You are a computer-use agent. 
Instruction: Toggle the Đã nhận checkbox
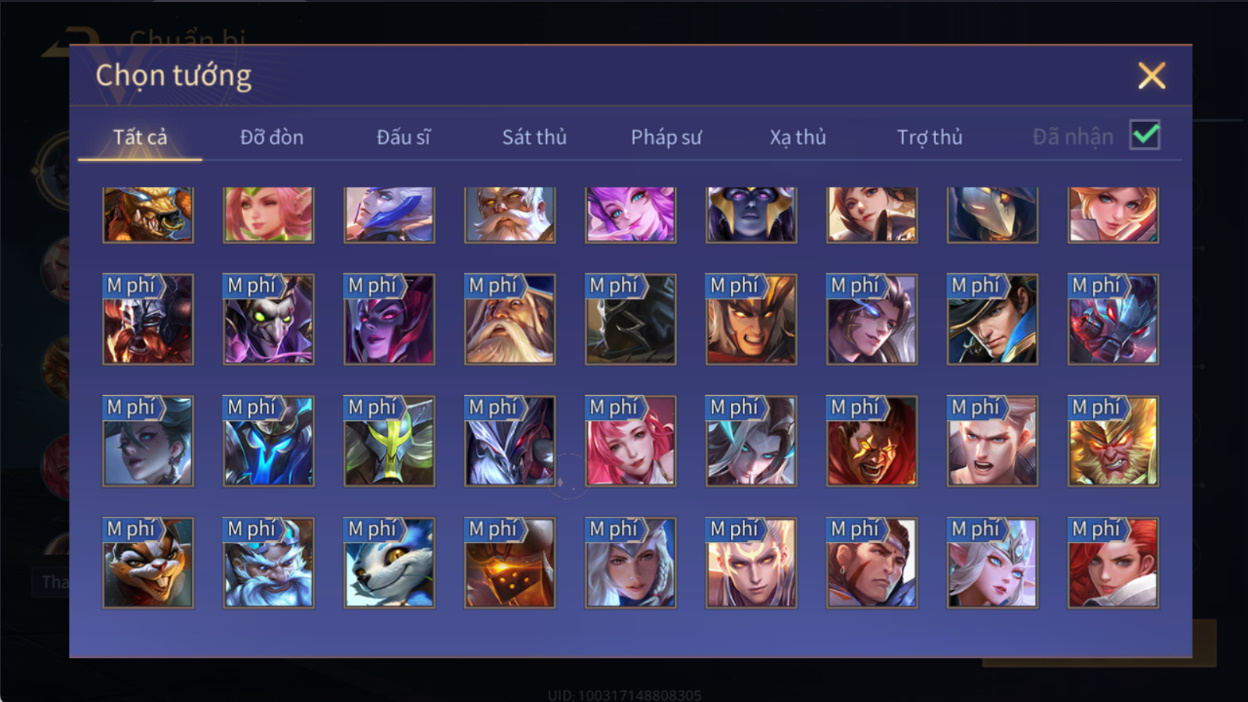pyautogui.click(x=1144, y=135)
